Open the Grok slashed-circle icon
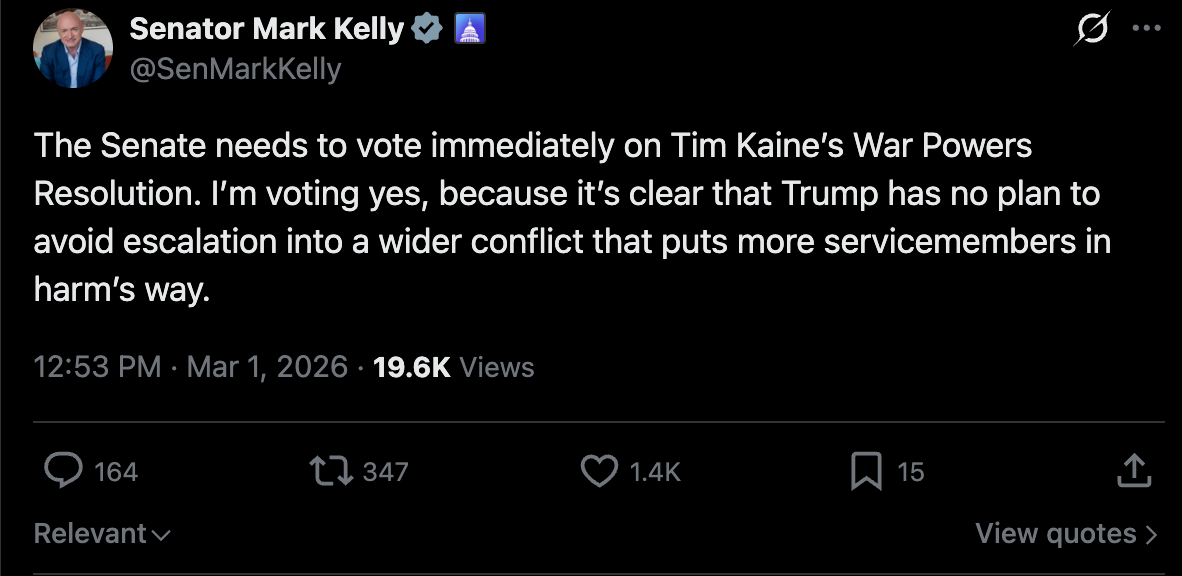 tap(1089, 31)
